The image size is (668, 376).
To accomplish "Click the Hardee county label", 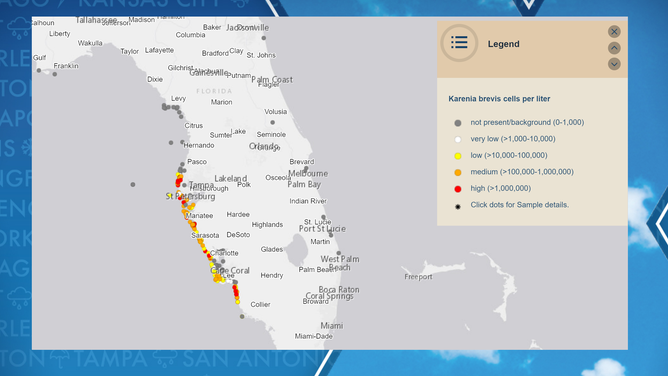I will coord(238,214).
